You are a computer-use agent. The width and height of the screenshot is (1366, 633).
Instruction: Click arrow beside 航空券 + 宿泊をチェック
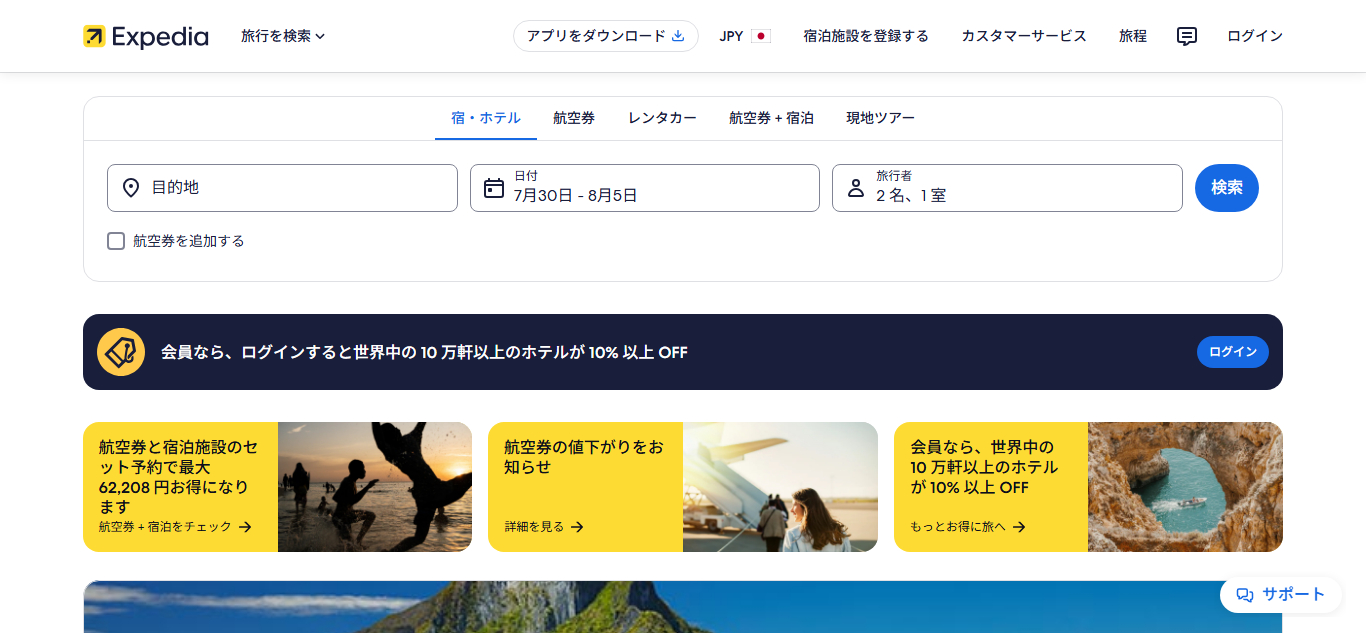point(245,527)
